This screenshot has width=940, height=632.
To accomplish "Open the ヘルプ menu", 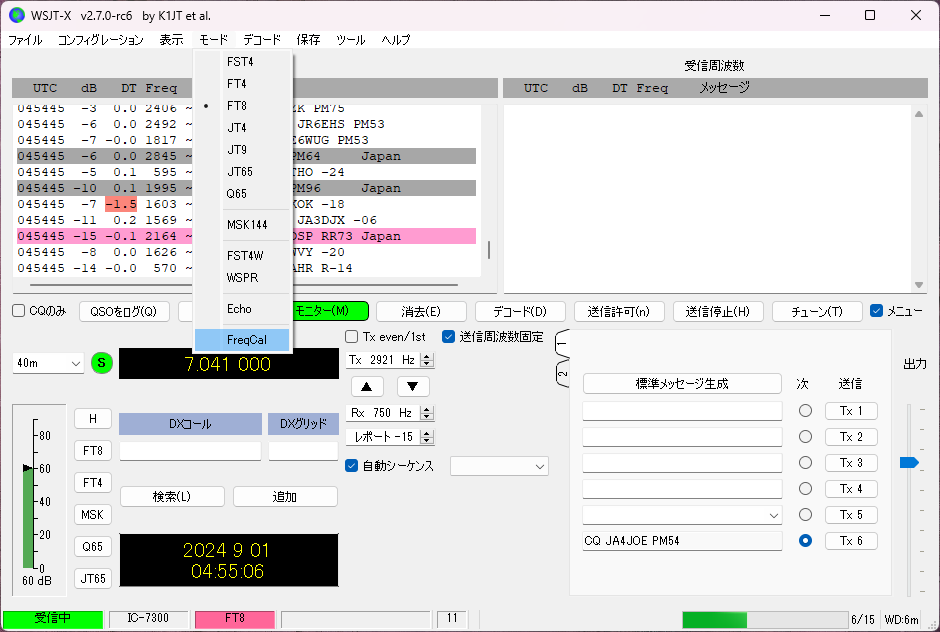I will click(396, 40).
